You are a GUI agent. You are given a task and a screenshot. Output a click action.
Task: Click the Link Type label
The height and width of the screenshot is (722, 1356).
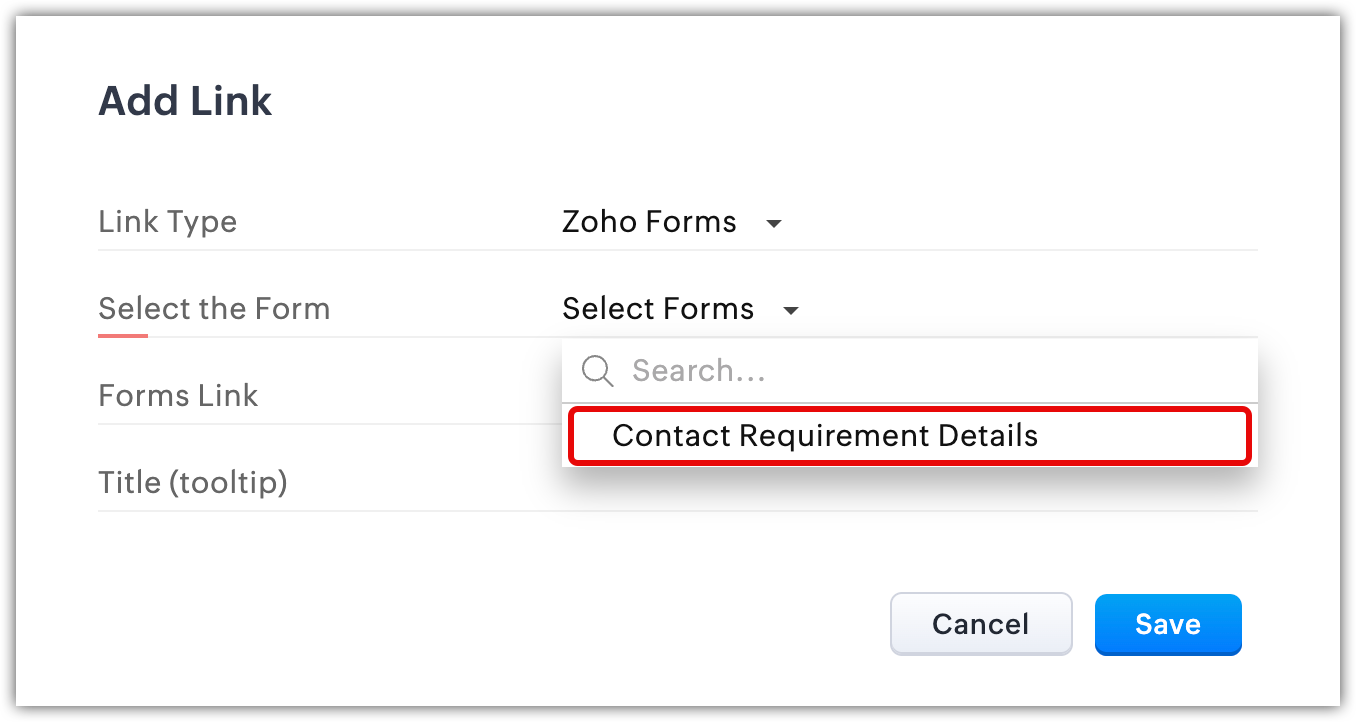pyautogui.click(x=167, y=222)
